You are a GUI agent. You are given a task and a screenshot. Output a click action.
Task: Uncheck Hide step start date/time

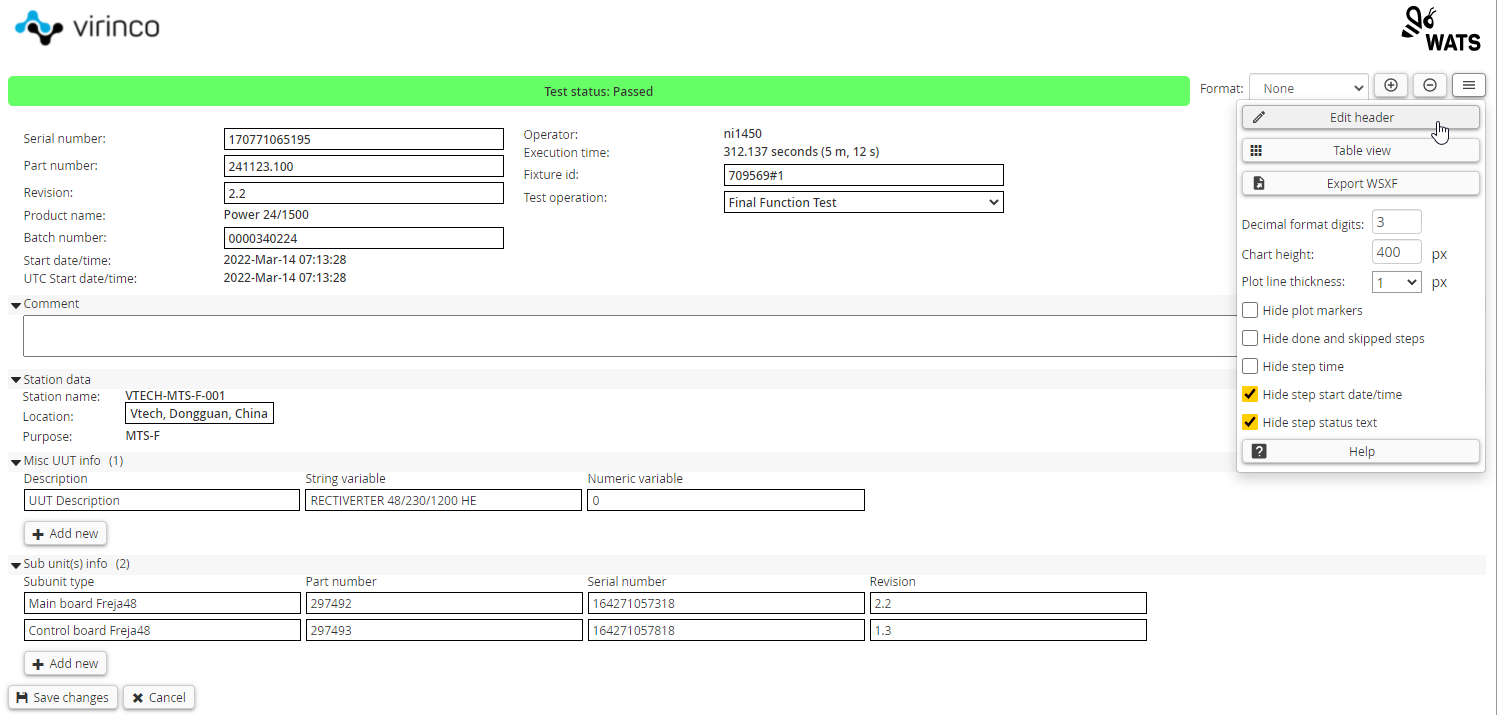(x=1250, y=394)
